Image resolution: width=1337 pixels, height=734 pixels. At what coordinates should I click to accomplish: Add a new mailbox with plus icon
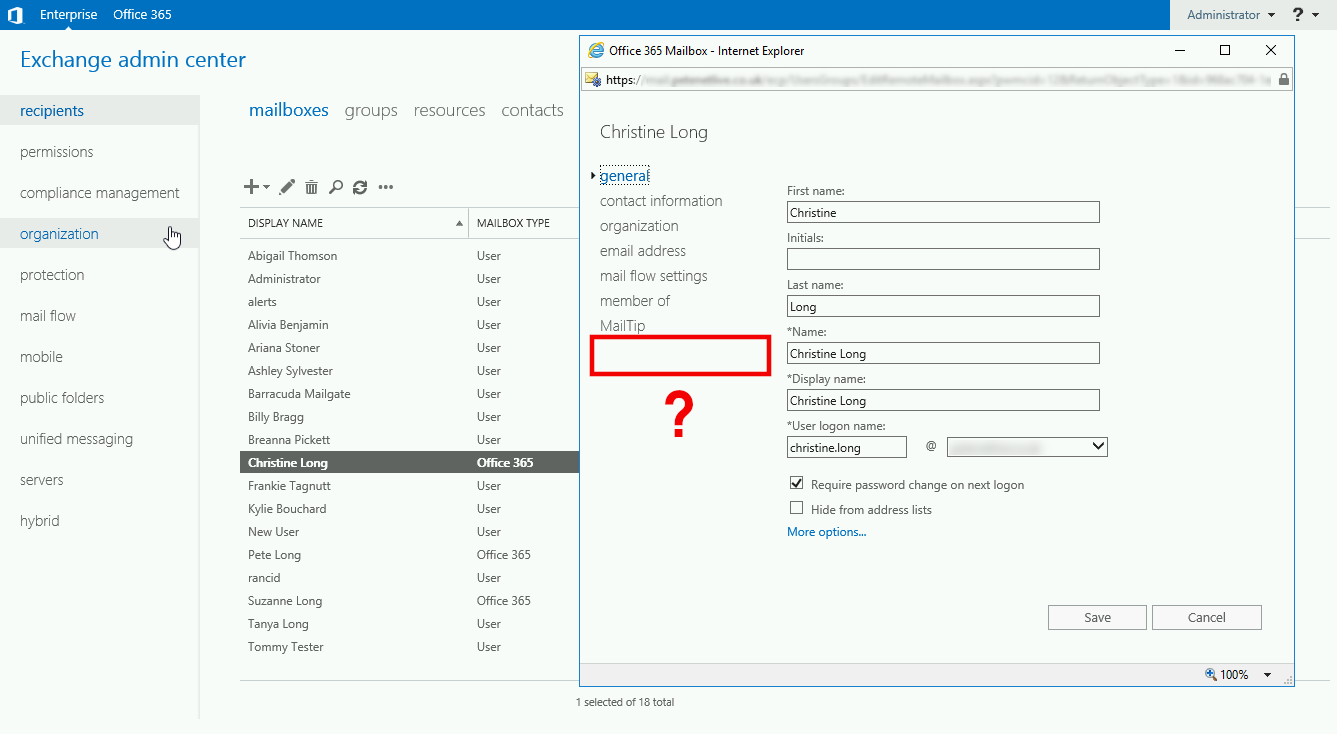(x=252, y=187)
